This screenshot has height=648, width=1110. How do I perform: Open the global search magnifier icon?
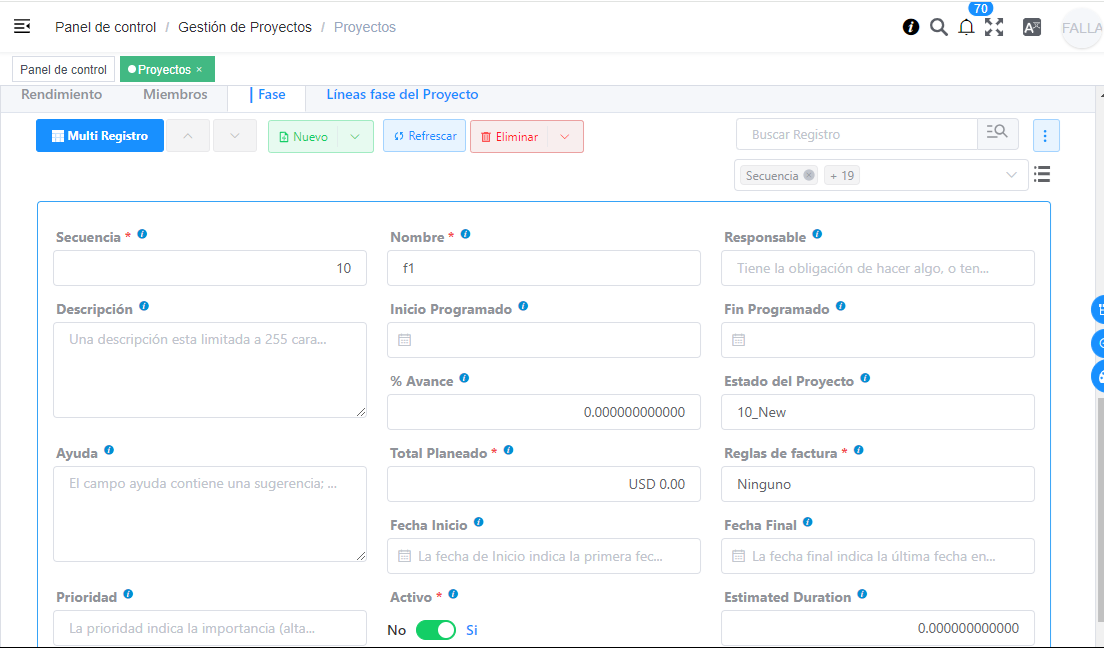coord(938,27)
